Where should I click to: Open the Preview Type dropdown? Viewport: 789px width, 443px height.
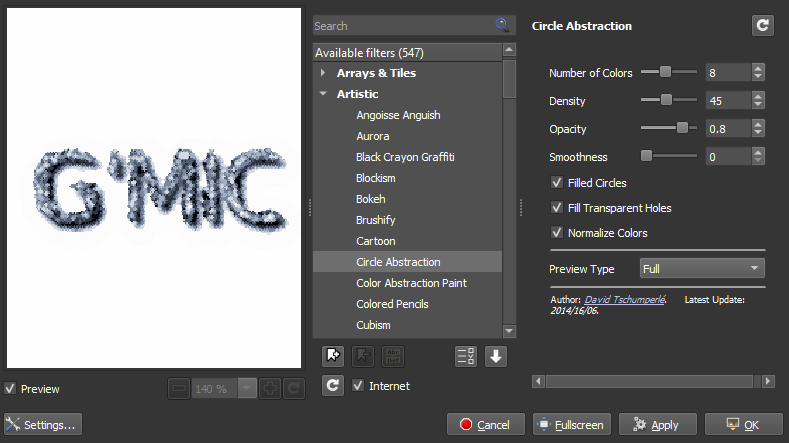pos(702,268)
